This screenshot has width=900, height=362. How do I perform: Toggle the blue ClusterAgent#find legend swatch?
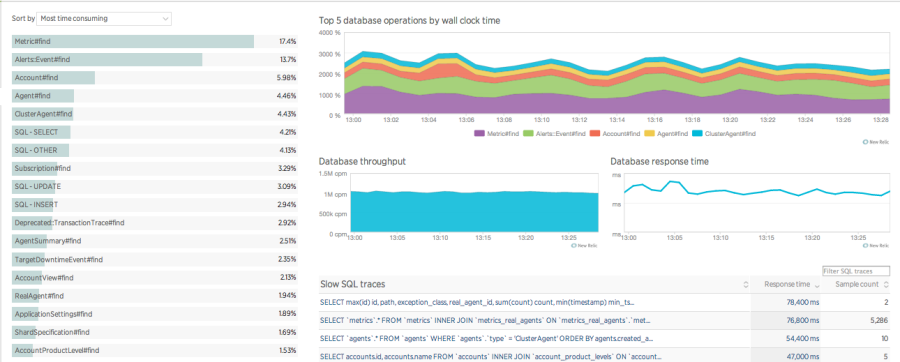[697, 134]
